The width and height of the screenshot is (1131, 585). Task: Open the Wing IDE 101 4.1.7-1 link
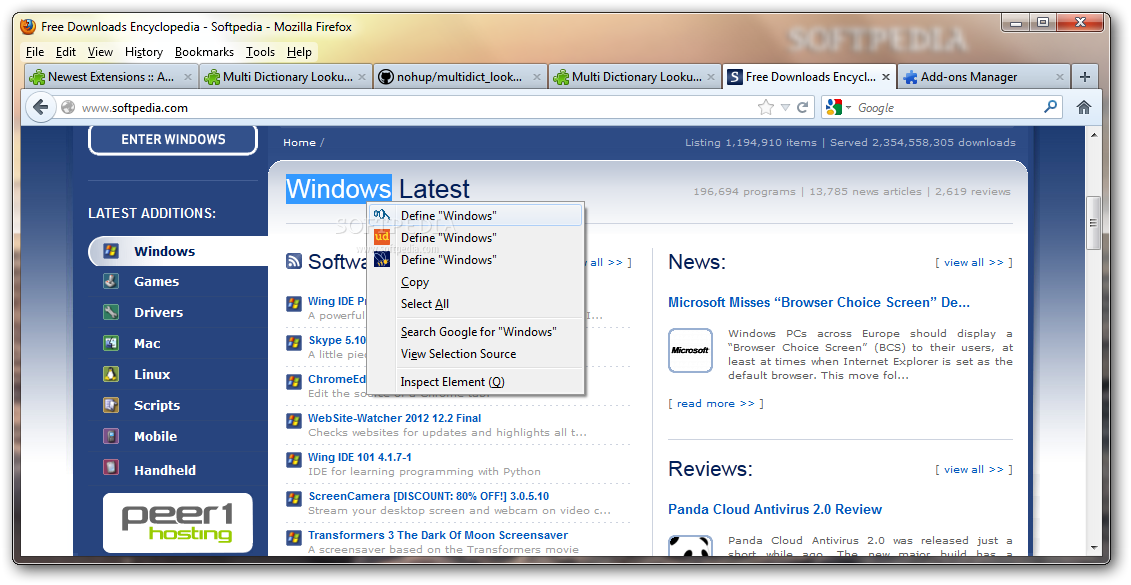360,457
